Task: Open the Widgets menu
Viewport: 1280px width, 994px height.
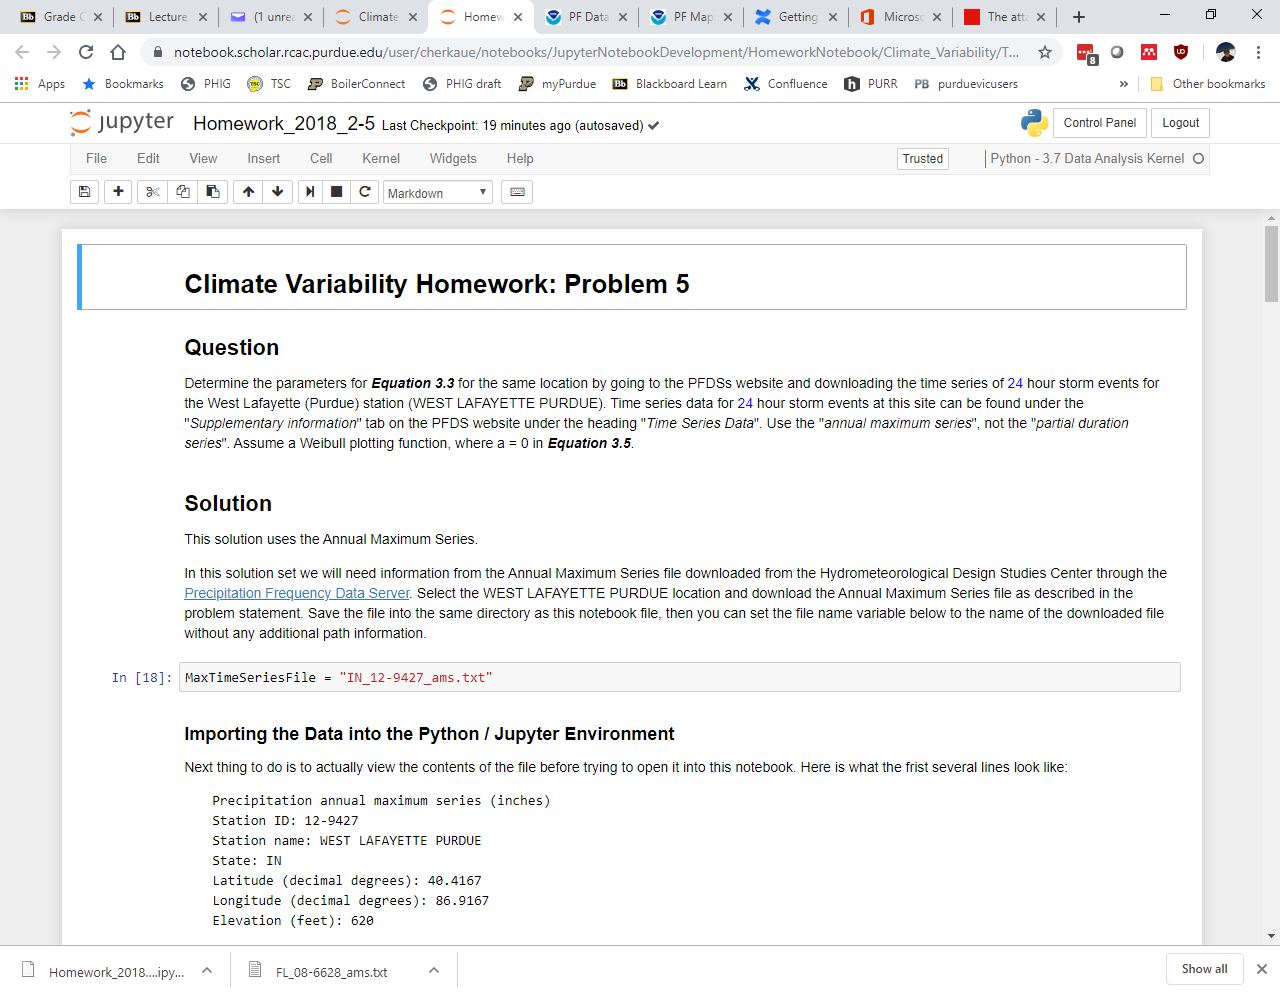Action: click(x=453, y=158)
